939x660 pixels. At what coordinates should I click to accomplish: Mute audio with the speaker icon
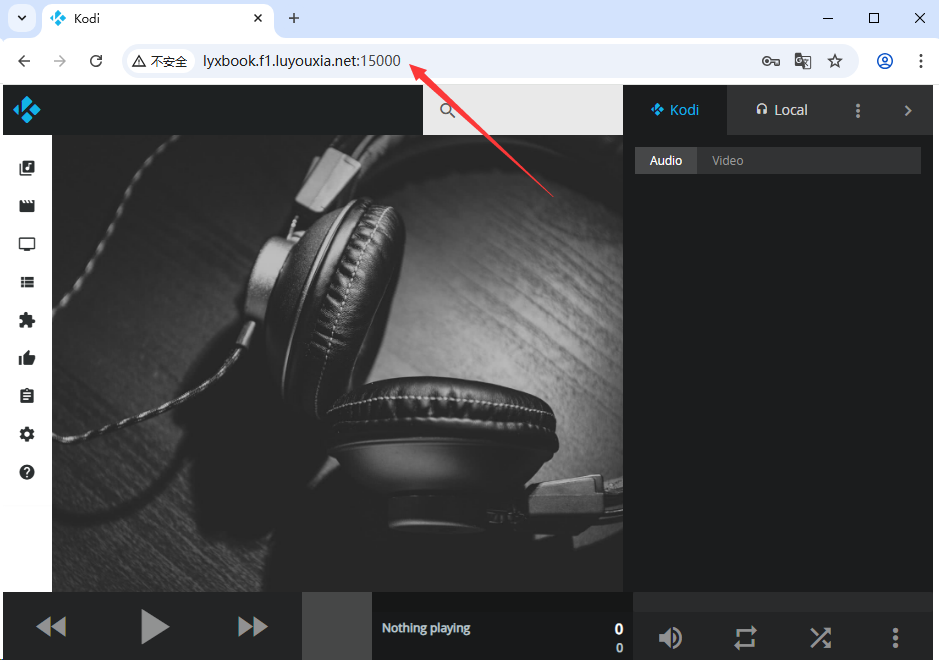click(670, 638)
